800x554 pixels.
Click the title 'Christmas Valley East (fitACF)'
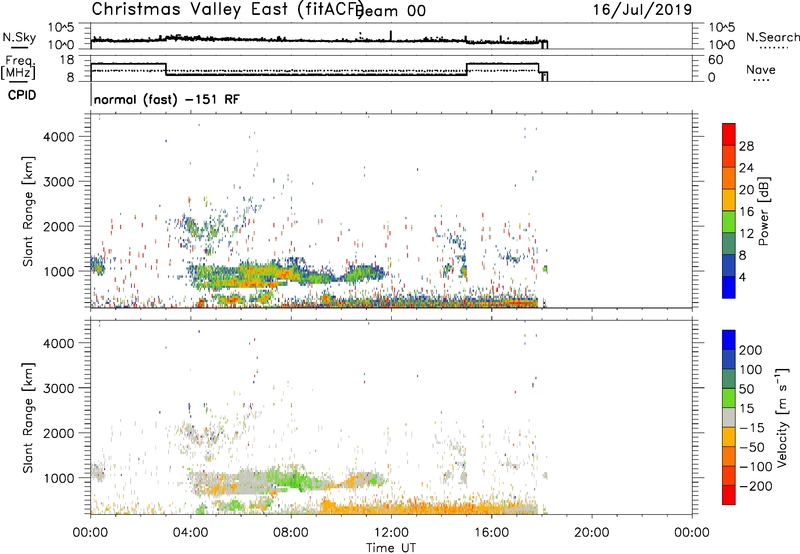[228, 10]
